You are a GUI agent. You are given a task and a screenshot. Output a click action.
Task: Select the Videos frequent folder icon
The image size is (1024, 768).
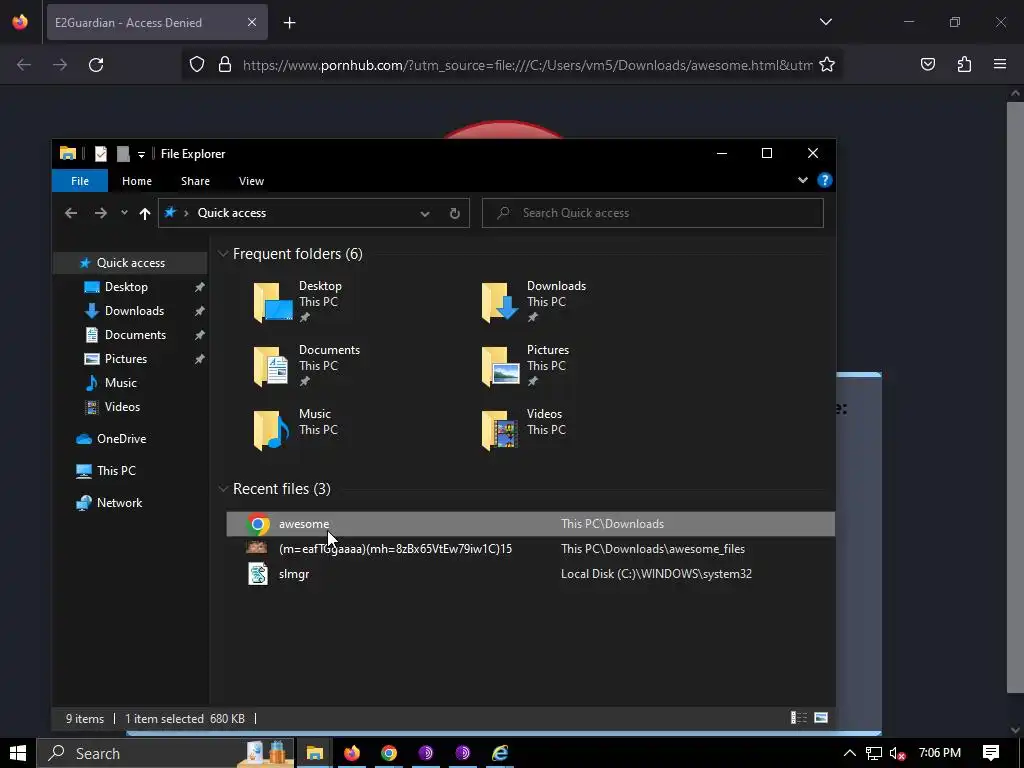(500, 430)
